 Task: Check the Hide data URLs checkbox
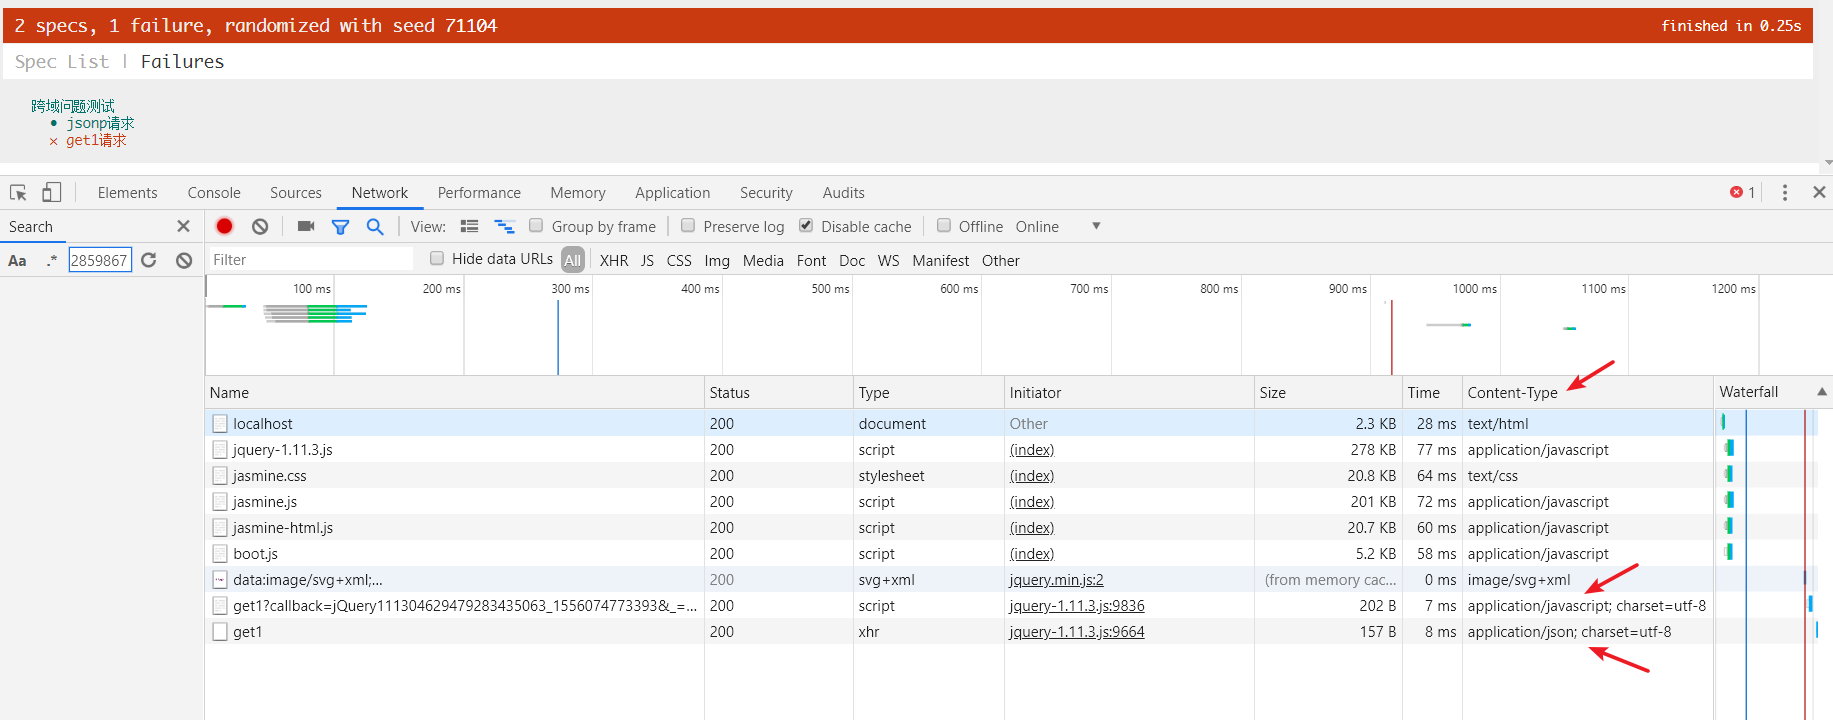point(437,259)
